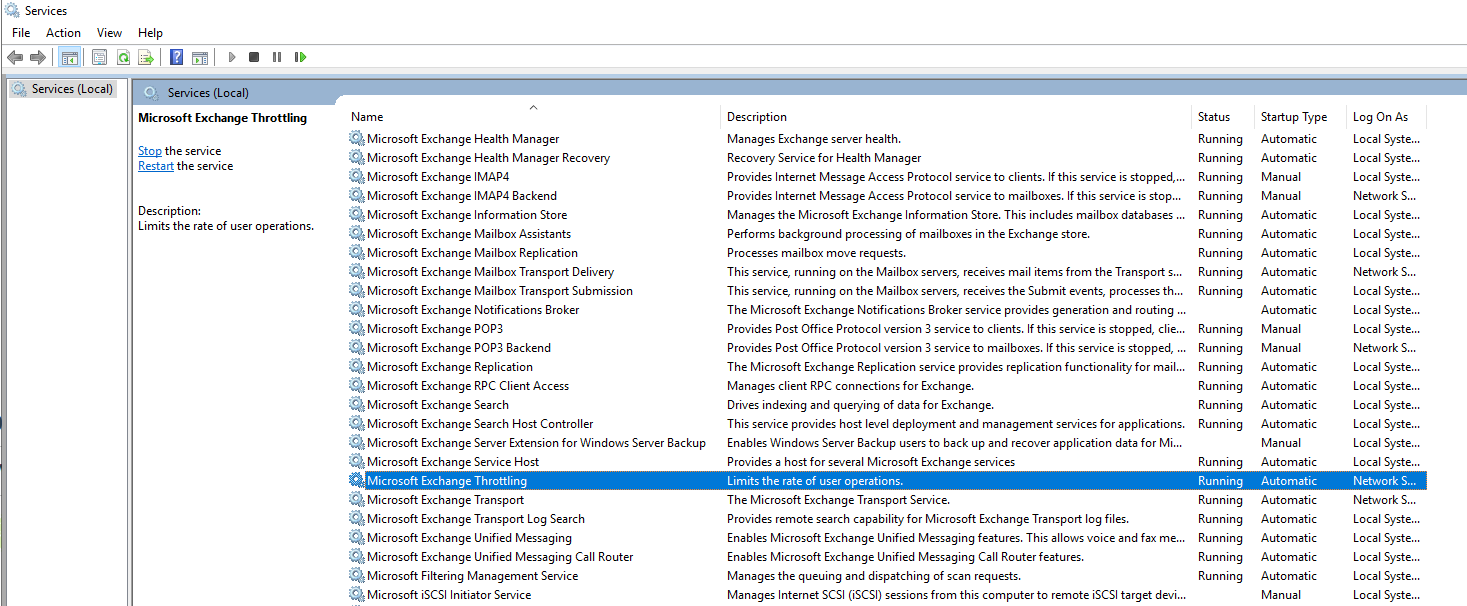
Task: Toggle the Show/Hide Action Pane icon
Action: [200, 57]
